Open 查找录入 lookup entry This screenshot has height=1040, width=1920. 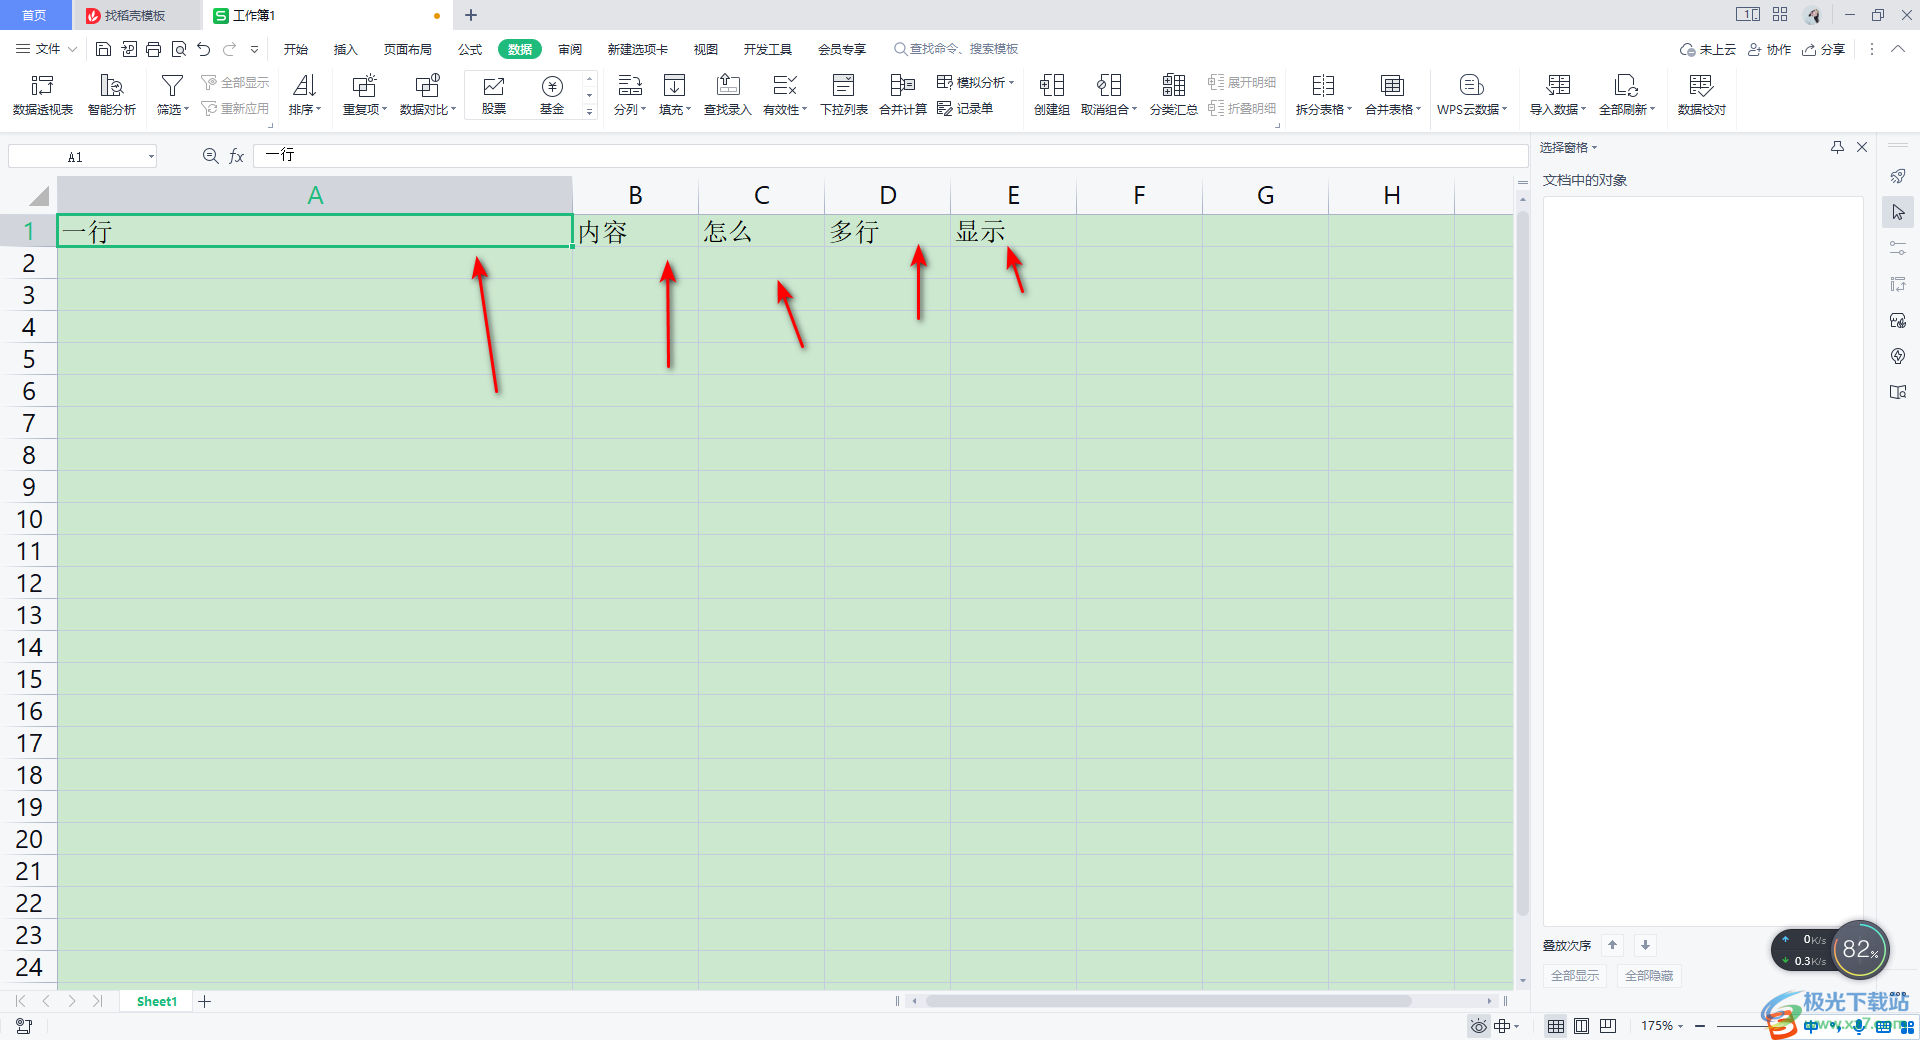pos(728,95)
